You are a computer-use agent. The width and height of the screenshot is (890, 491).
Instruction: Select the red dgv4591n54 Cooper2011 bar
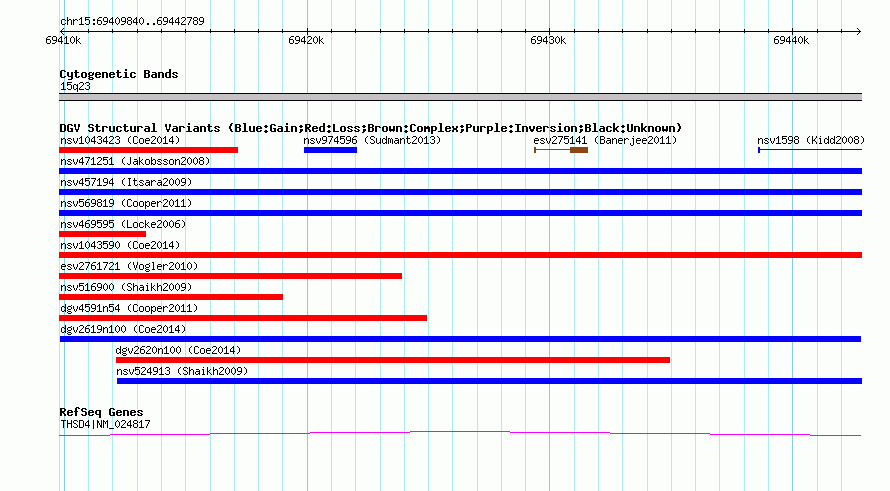[243, 318]
